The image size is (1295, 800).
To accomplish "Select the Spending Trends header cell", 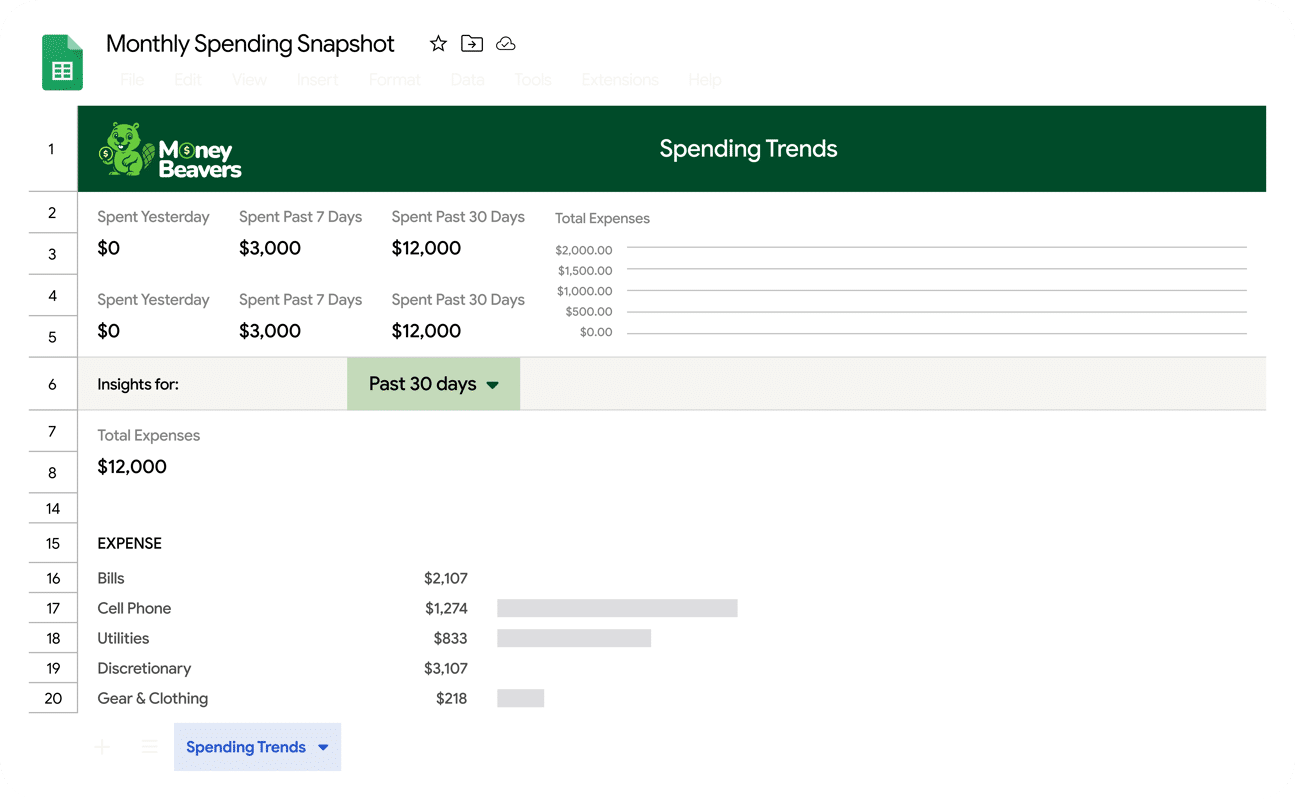I will [x=748, y=149].
